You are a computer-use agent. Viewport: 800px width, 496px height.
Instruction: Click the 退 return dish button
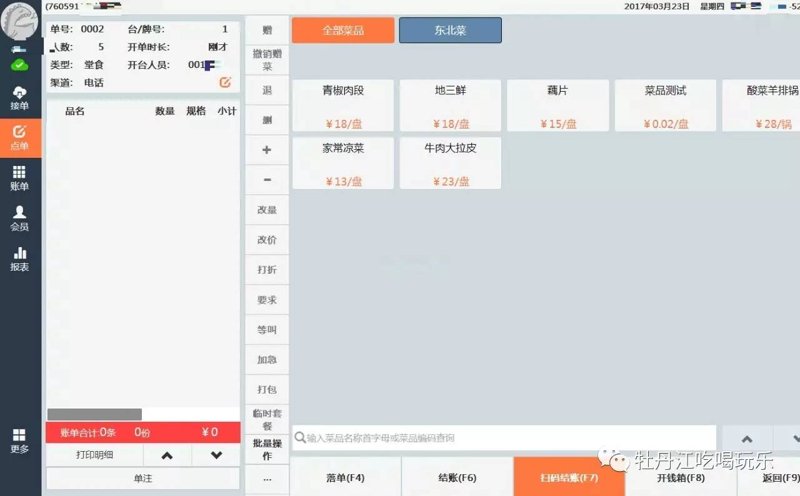click(267, 90)
